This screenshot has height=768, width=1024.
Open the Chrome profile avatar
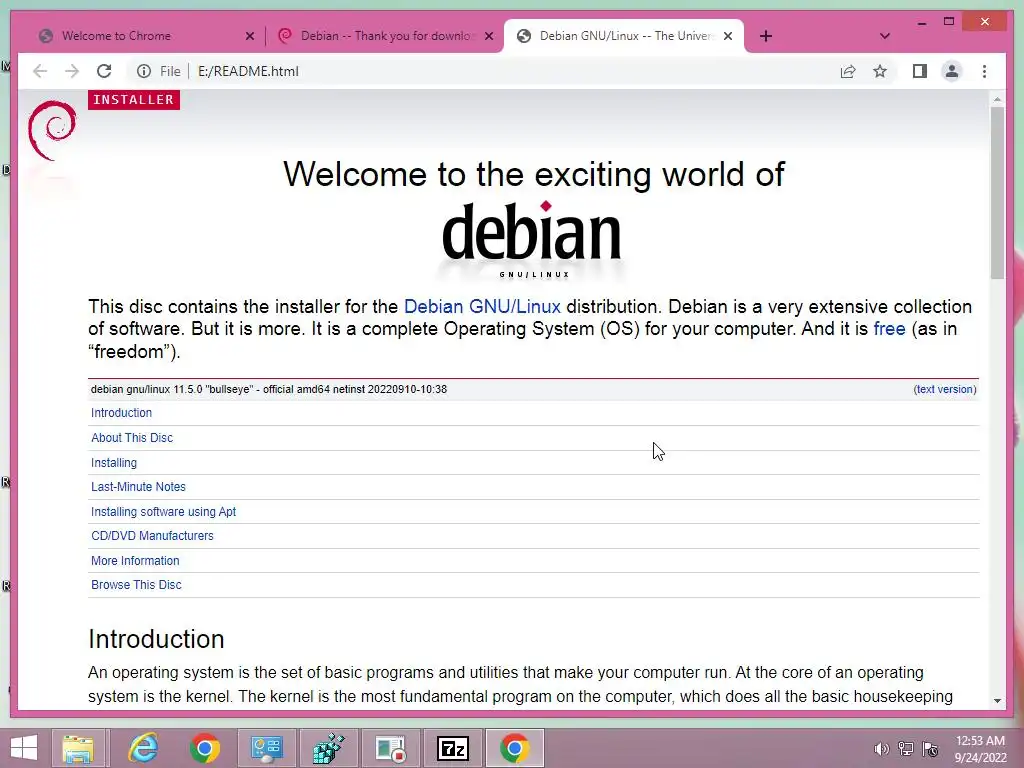(952, 71)
